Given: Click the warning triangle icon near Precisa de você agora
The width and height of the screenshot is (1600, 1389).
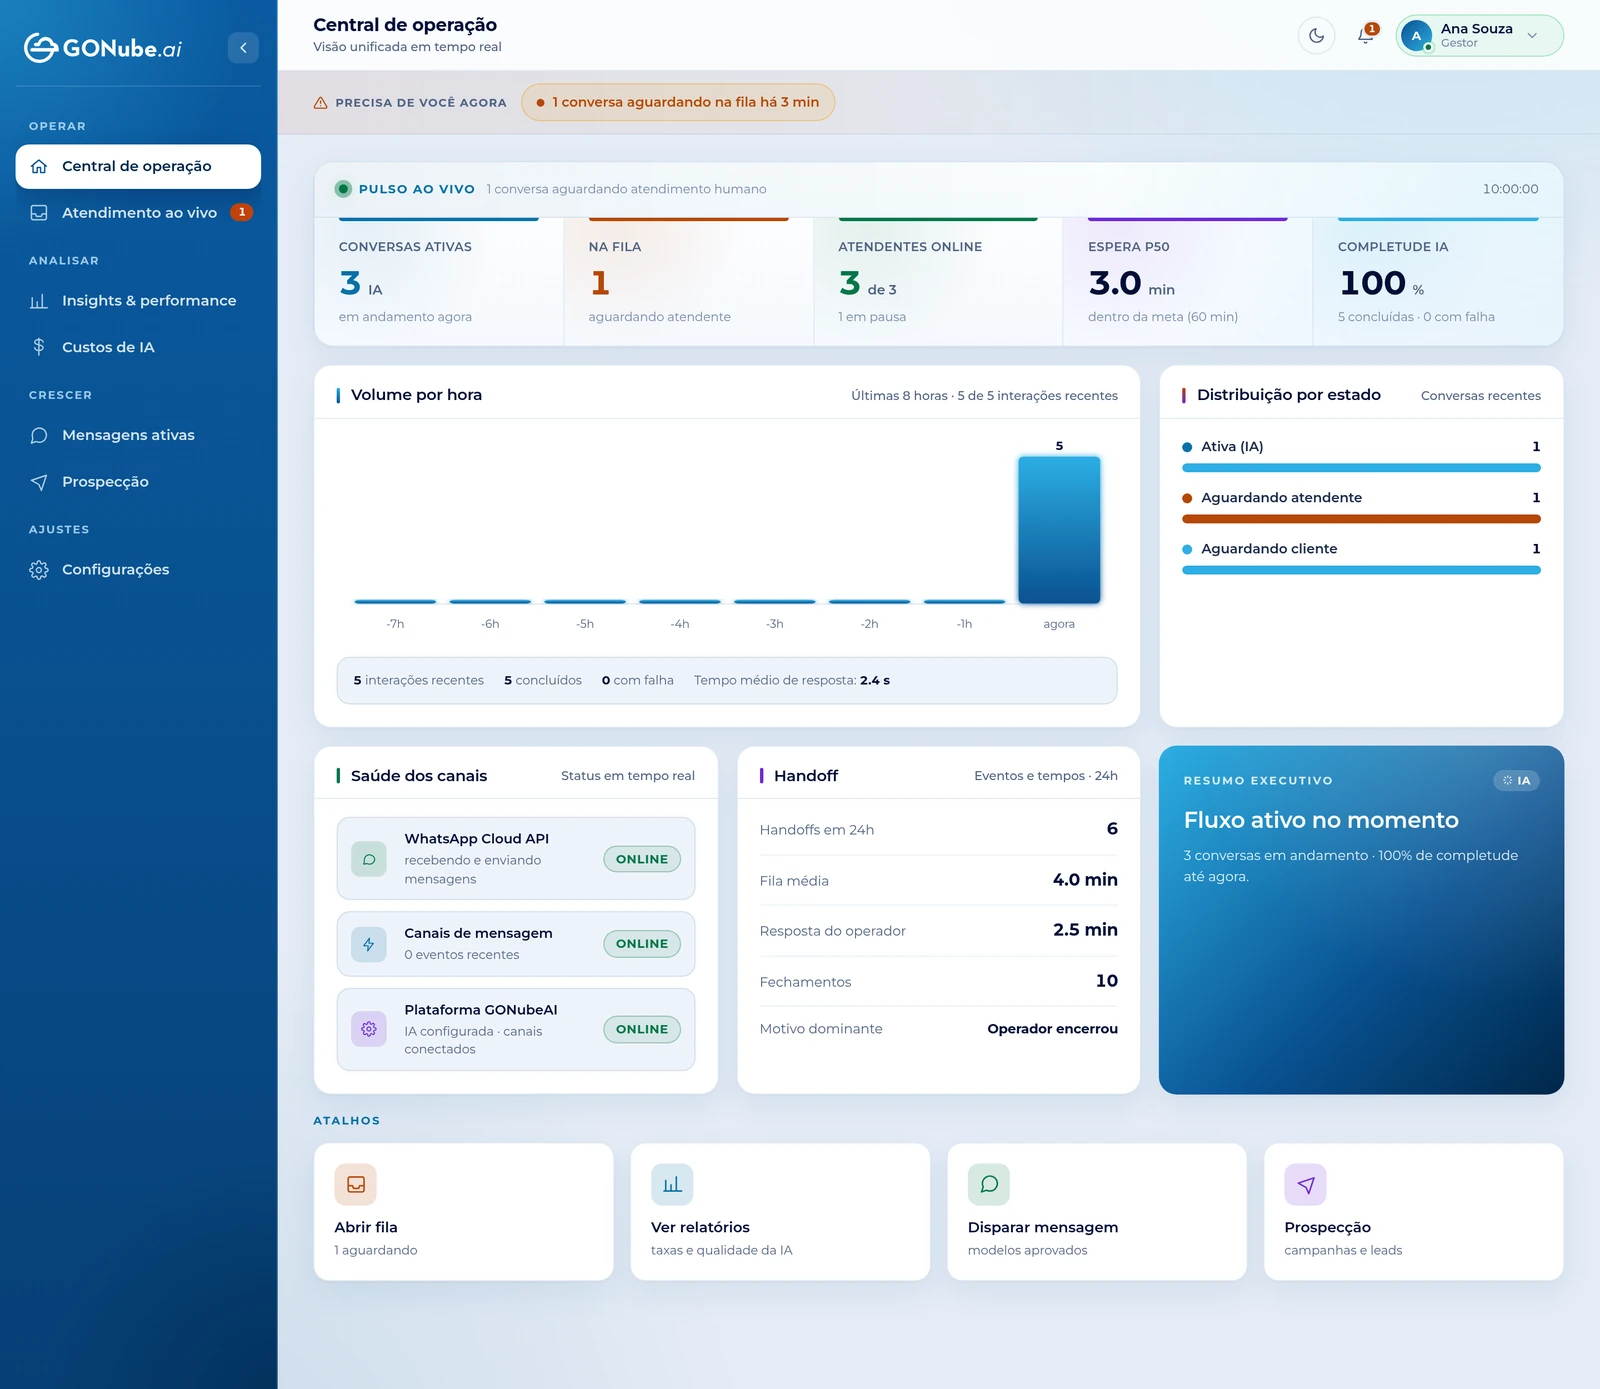Looking at the screenshot, I should point(321,103).
